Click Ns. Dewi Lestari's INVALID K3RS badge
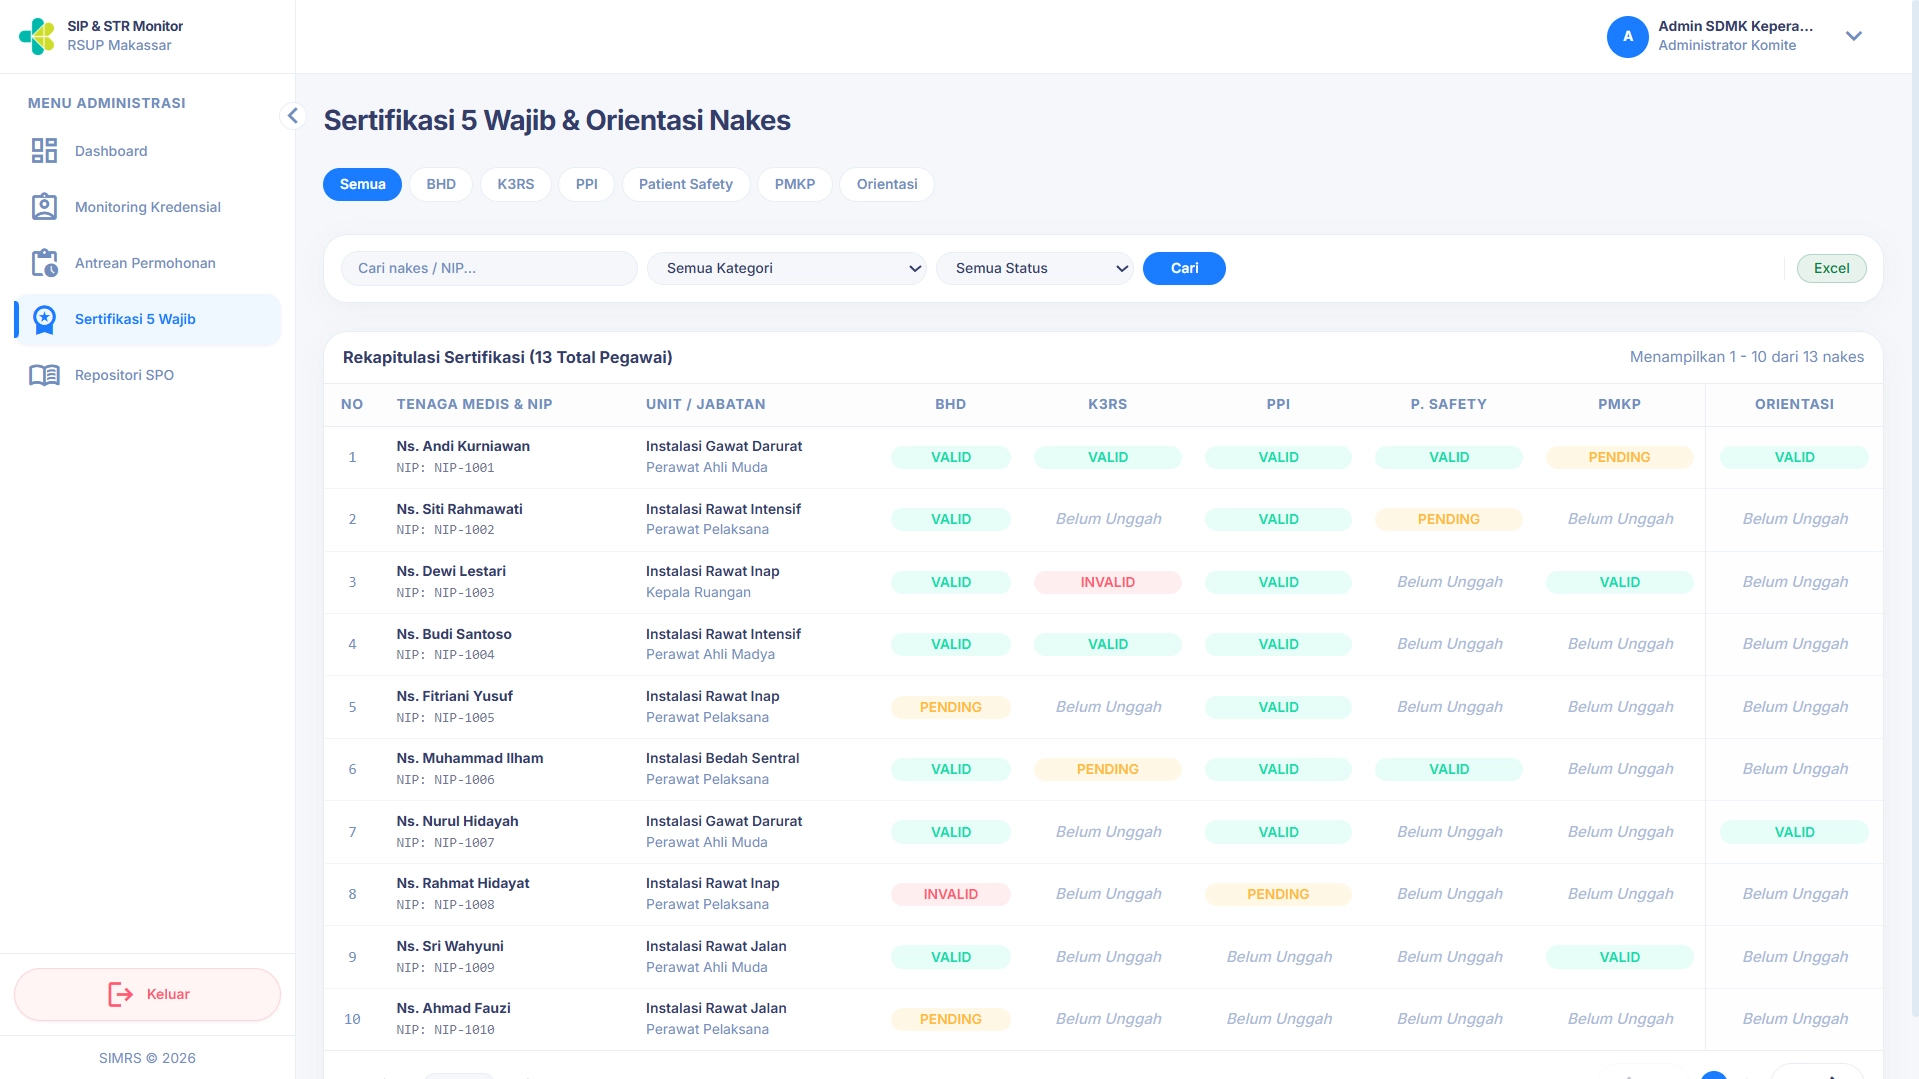 point(1107,582)
